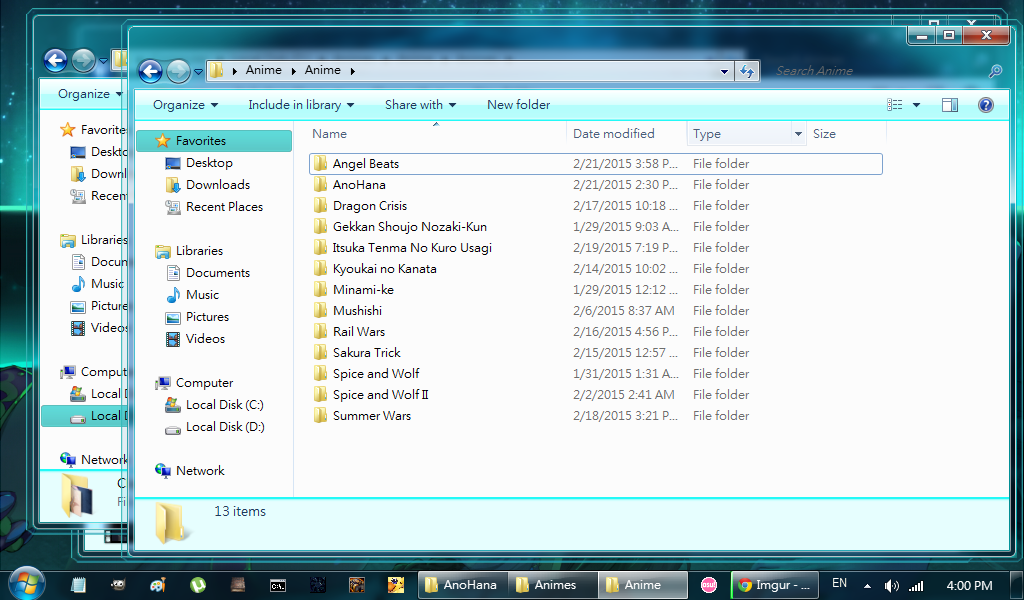Open the Share with dropdown
1024x600 pixels.
420,105
